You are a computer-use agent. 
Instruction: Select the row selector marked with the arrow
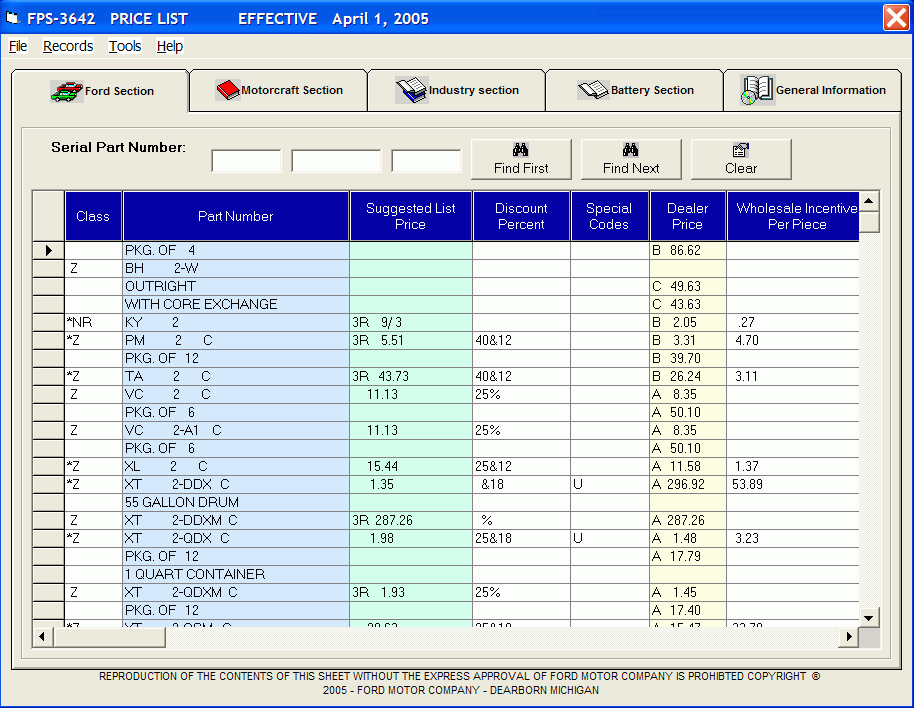tap(48, 251)
